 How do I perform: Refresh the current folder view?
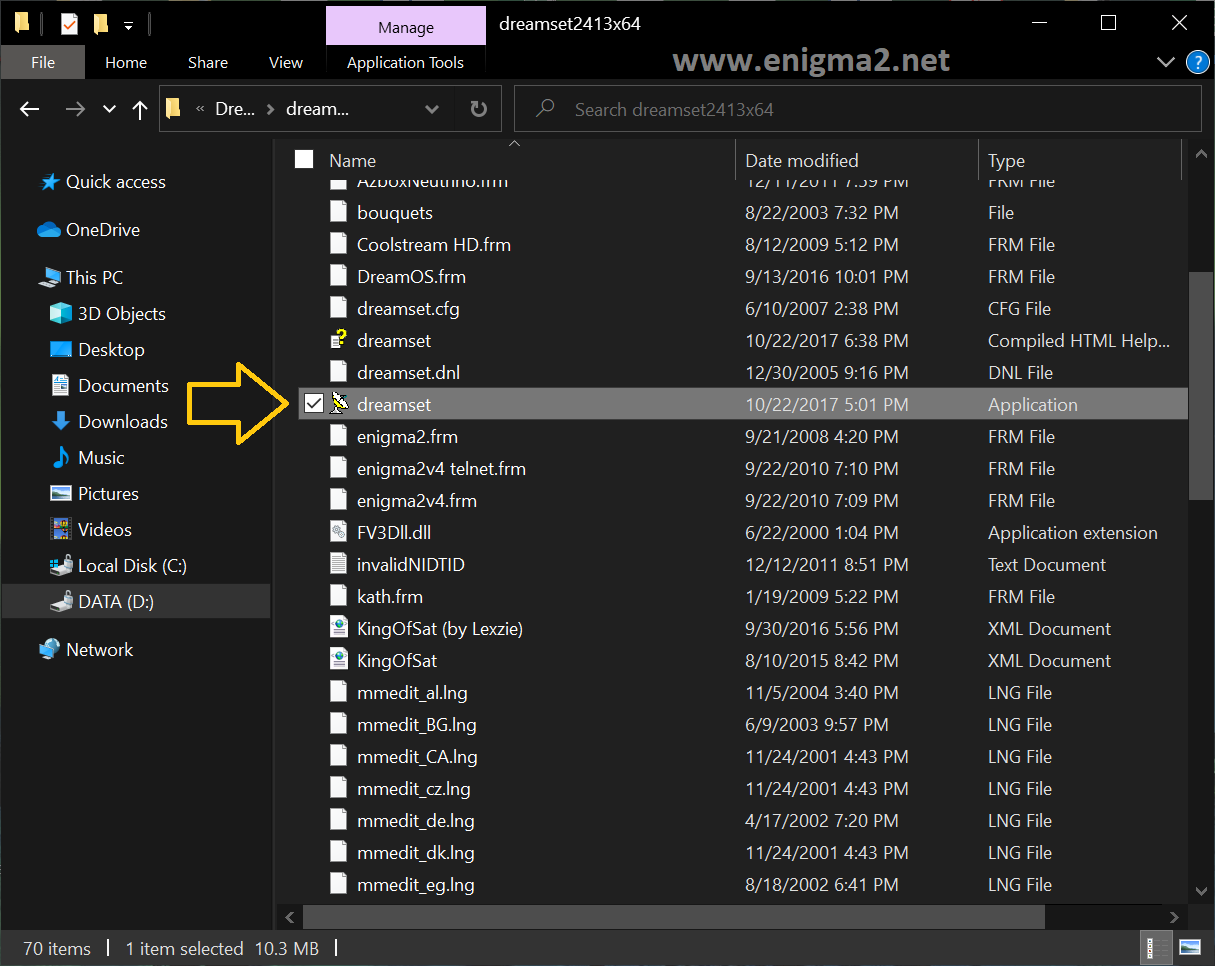coord(479,109)
